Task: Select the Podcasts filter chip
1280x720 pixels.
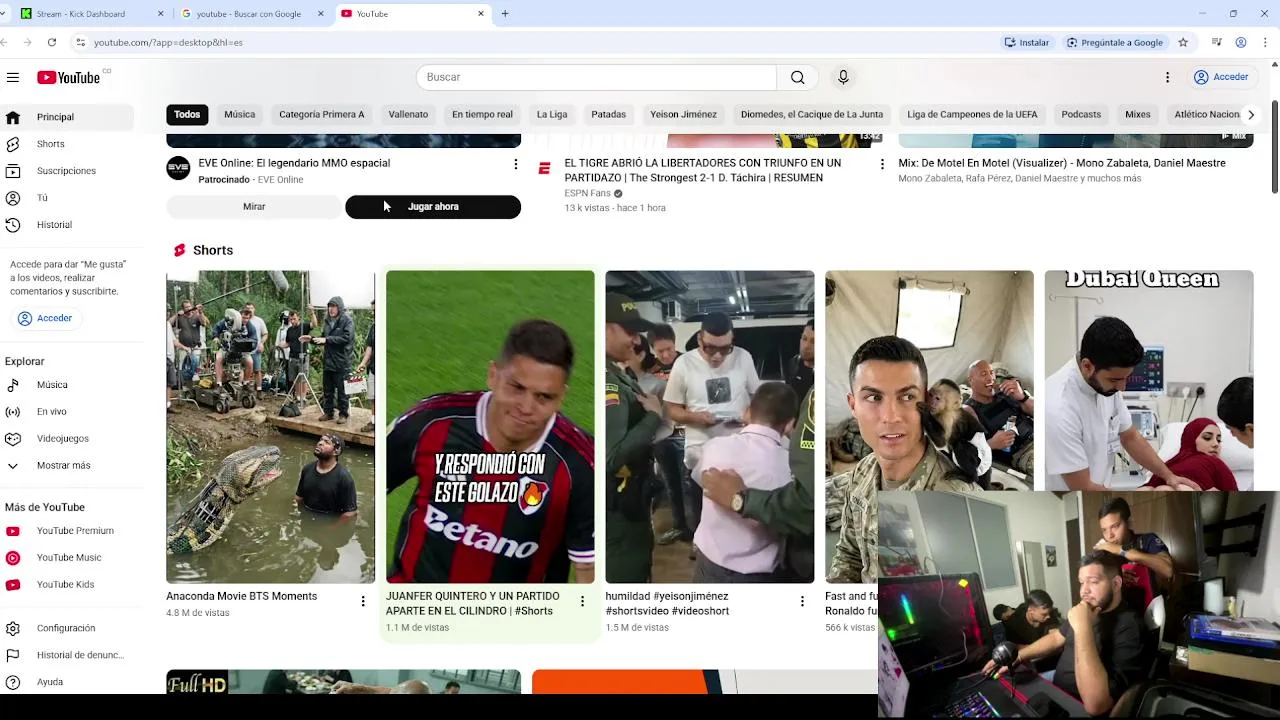Action: pos(1081,115)
